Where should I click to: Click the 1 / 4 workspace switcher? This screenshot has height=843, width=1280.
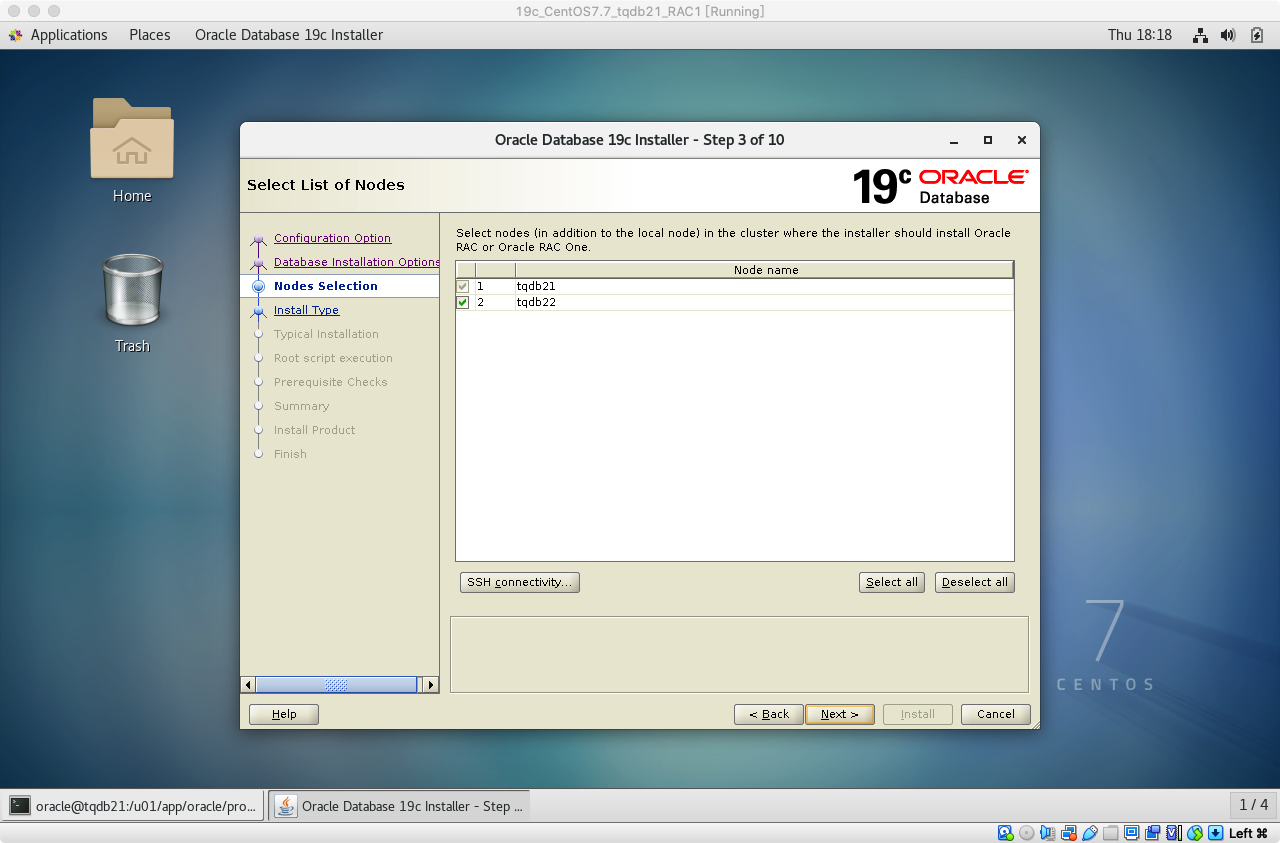tap(1253, 805)
